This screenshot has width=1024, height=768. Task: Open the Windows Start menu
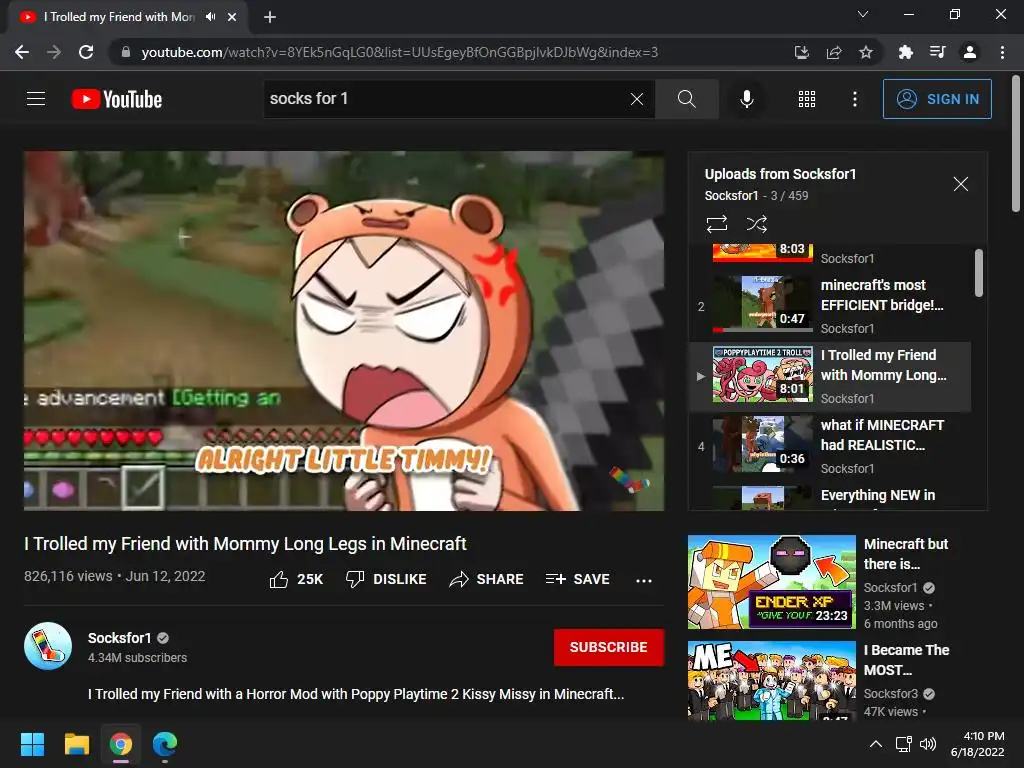[32, 744]
